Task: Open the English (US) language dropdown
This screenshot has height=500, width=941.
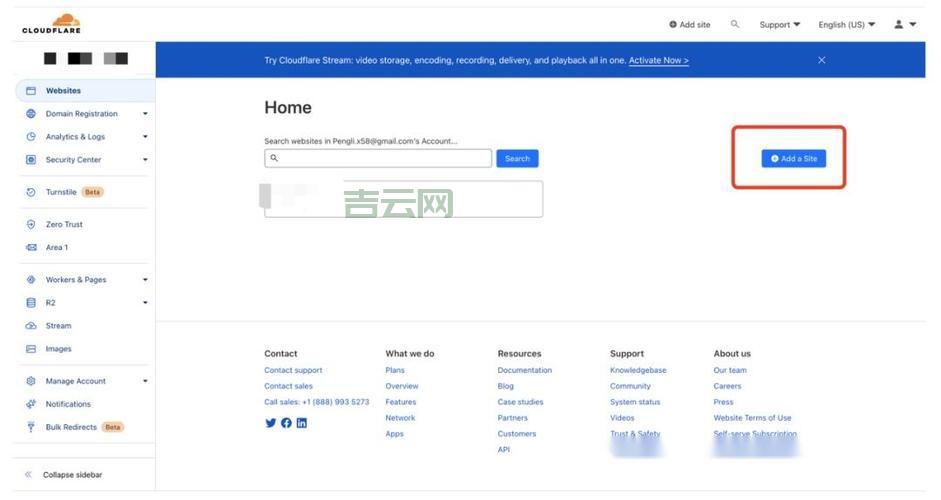Action: [846, 25]
